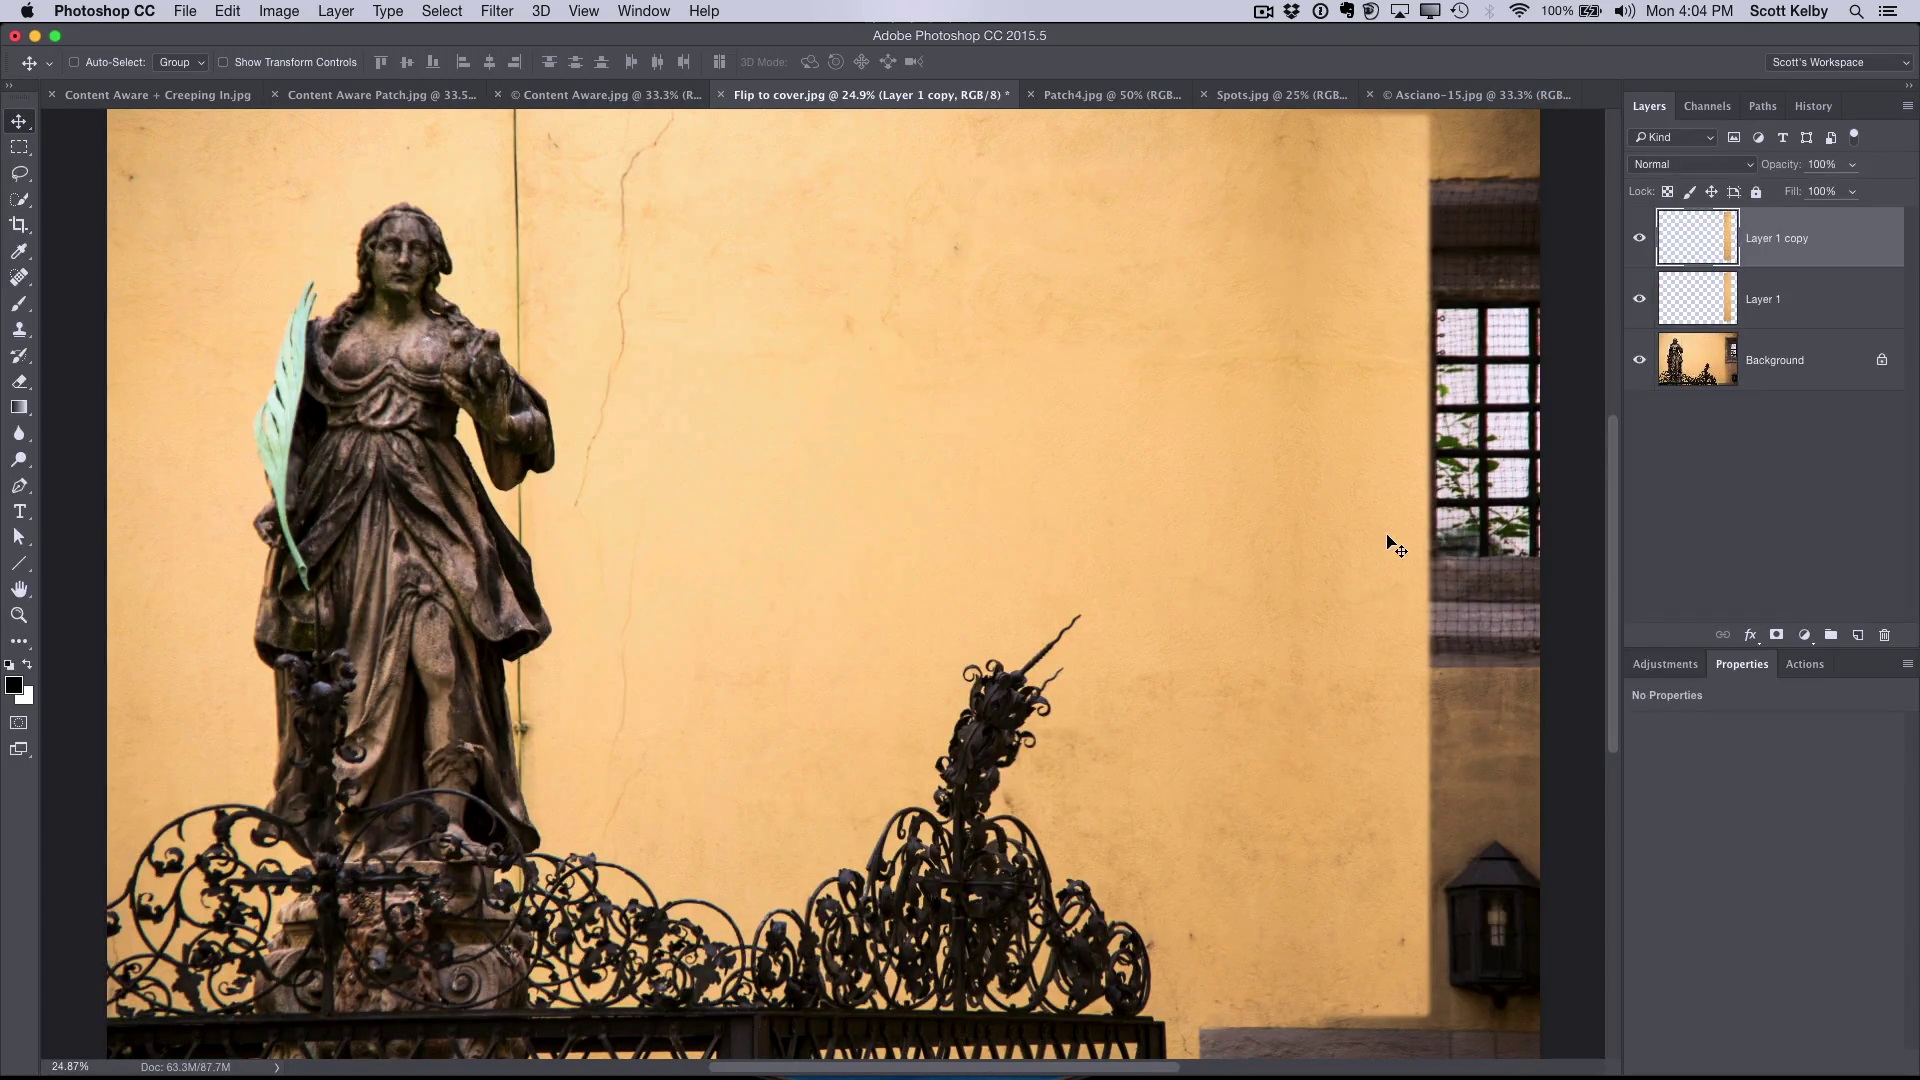The width and height of the screenshot is (1920, 1080).
Task: Open the blending mode Normal dropdown
Action: [x=1692, y=162]
